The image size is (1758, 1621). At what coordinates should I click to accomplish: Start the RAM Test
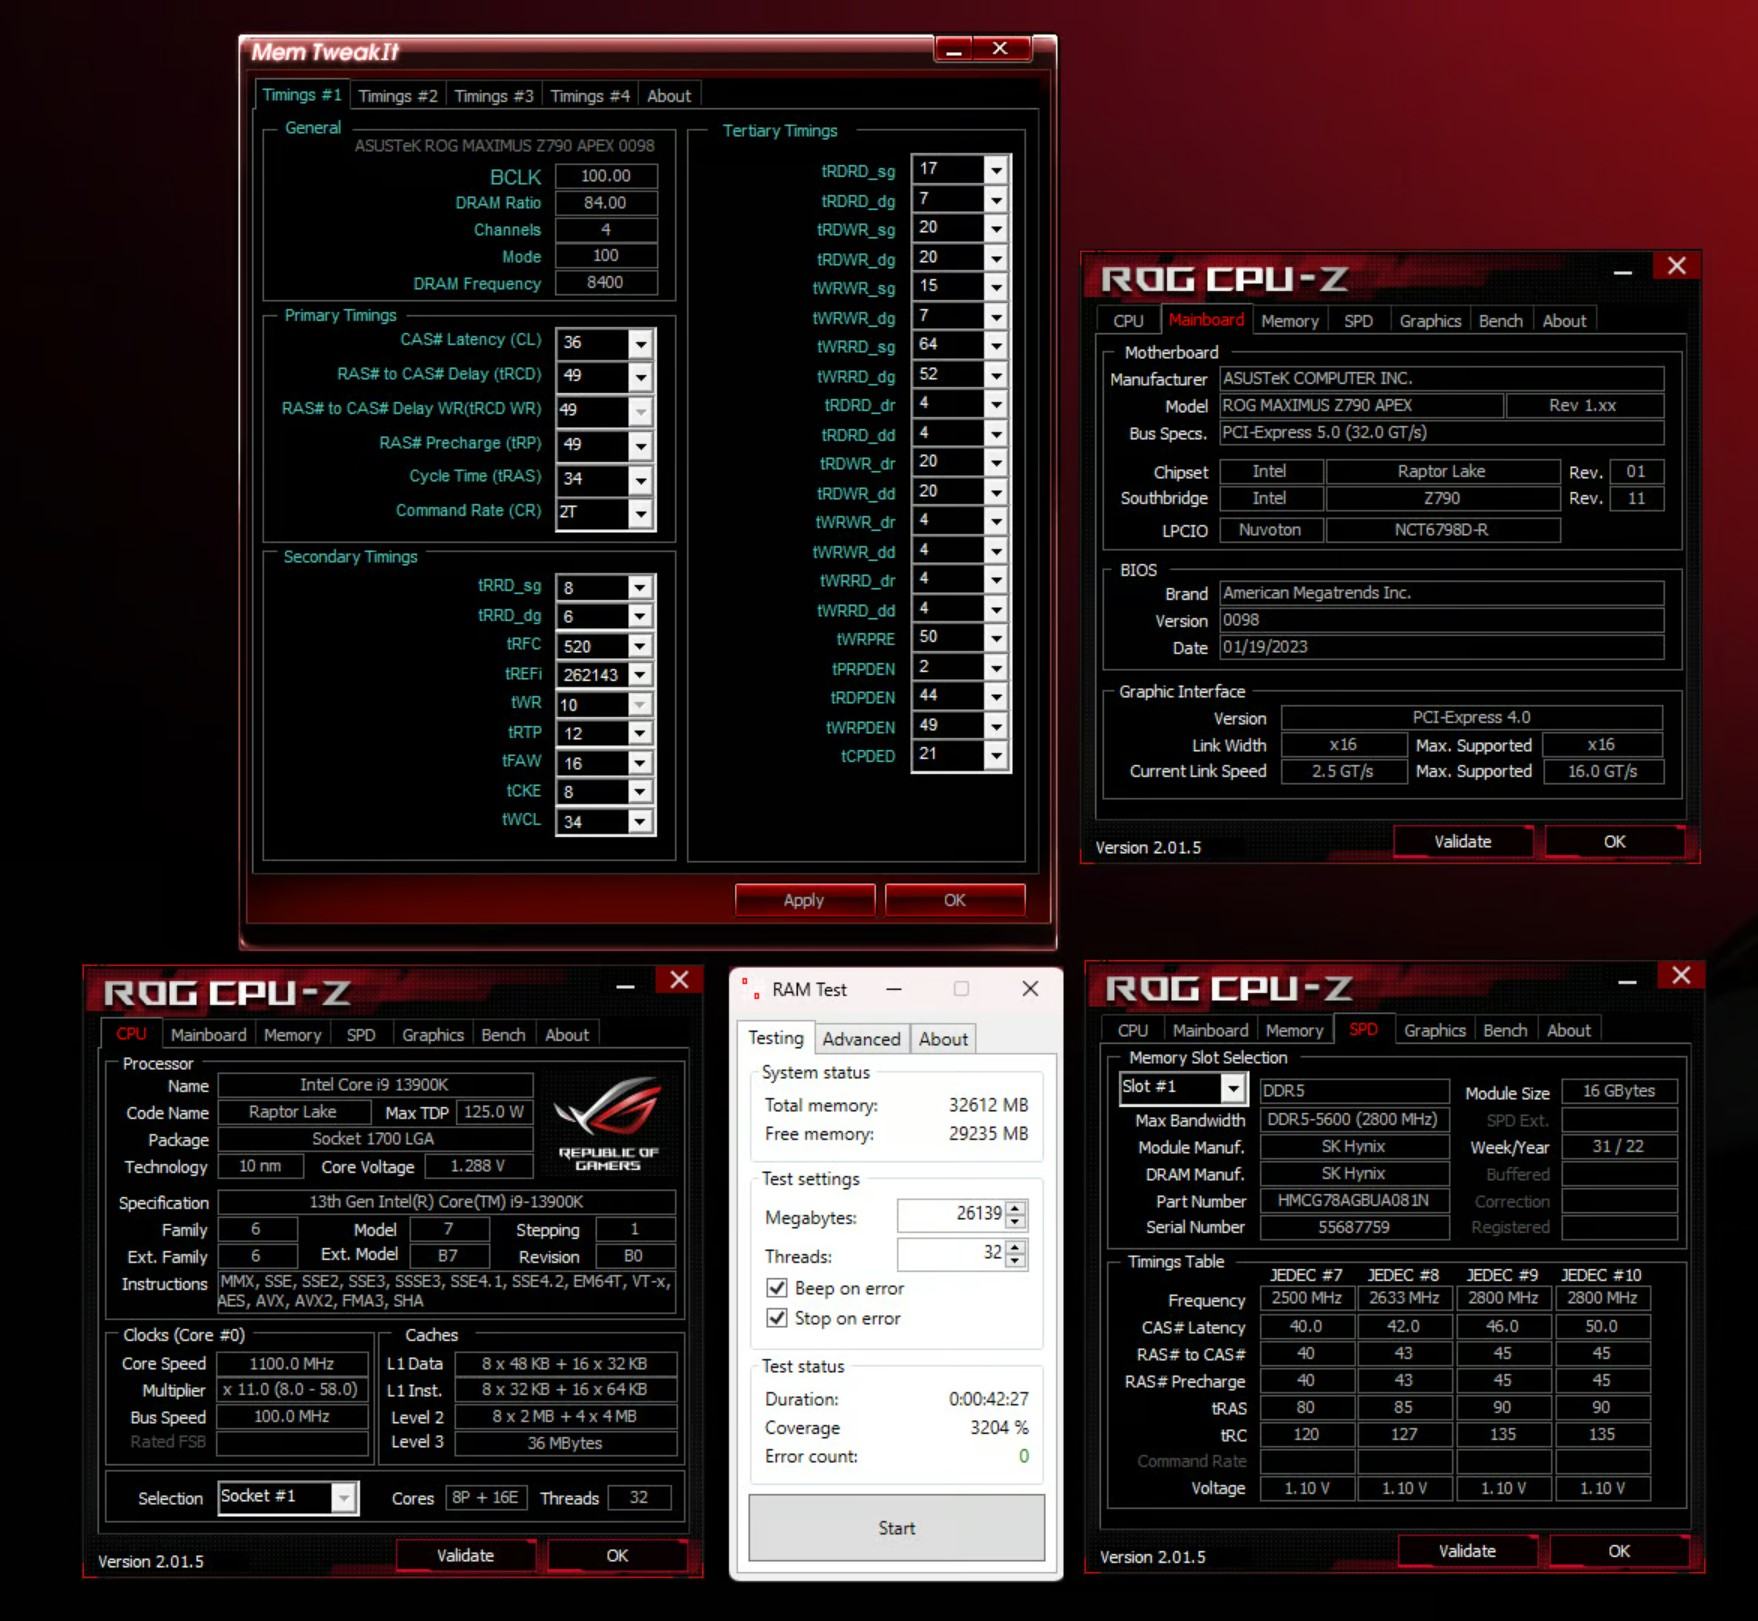(897, 1528)
